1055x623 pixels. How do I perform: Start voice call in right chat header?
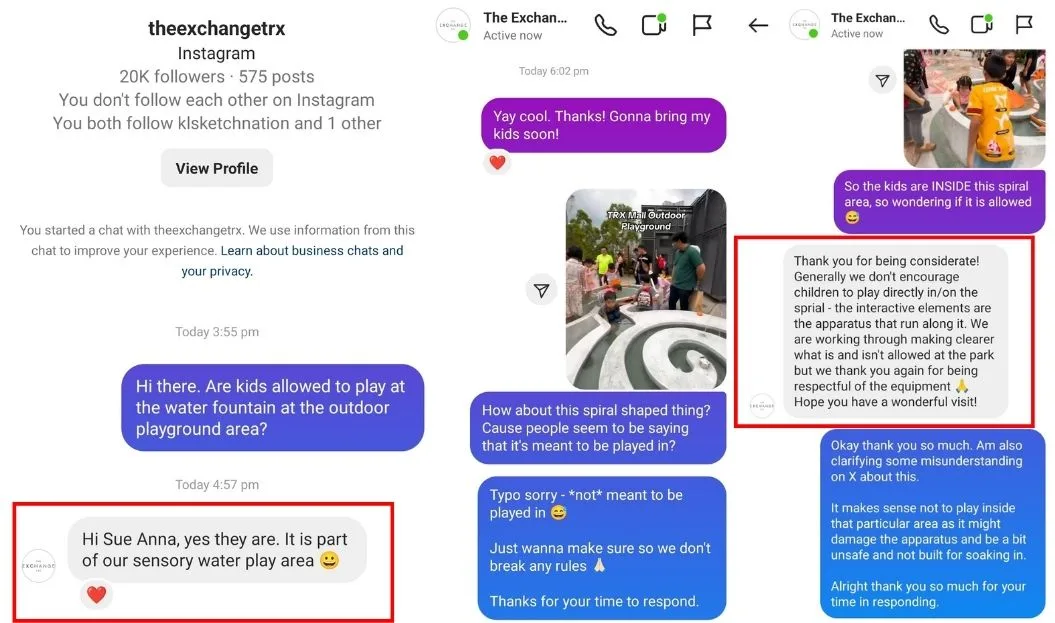[939, 25]
